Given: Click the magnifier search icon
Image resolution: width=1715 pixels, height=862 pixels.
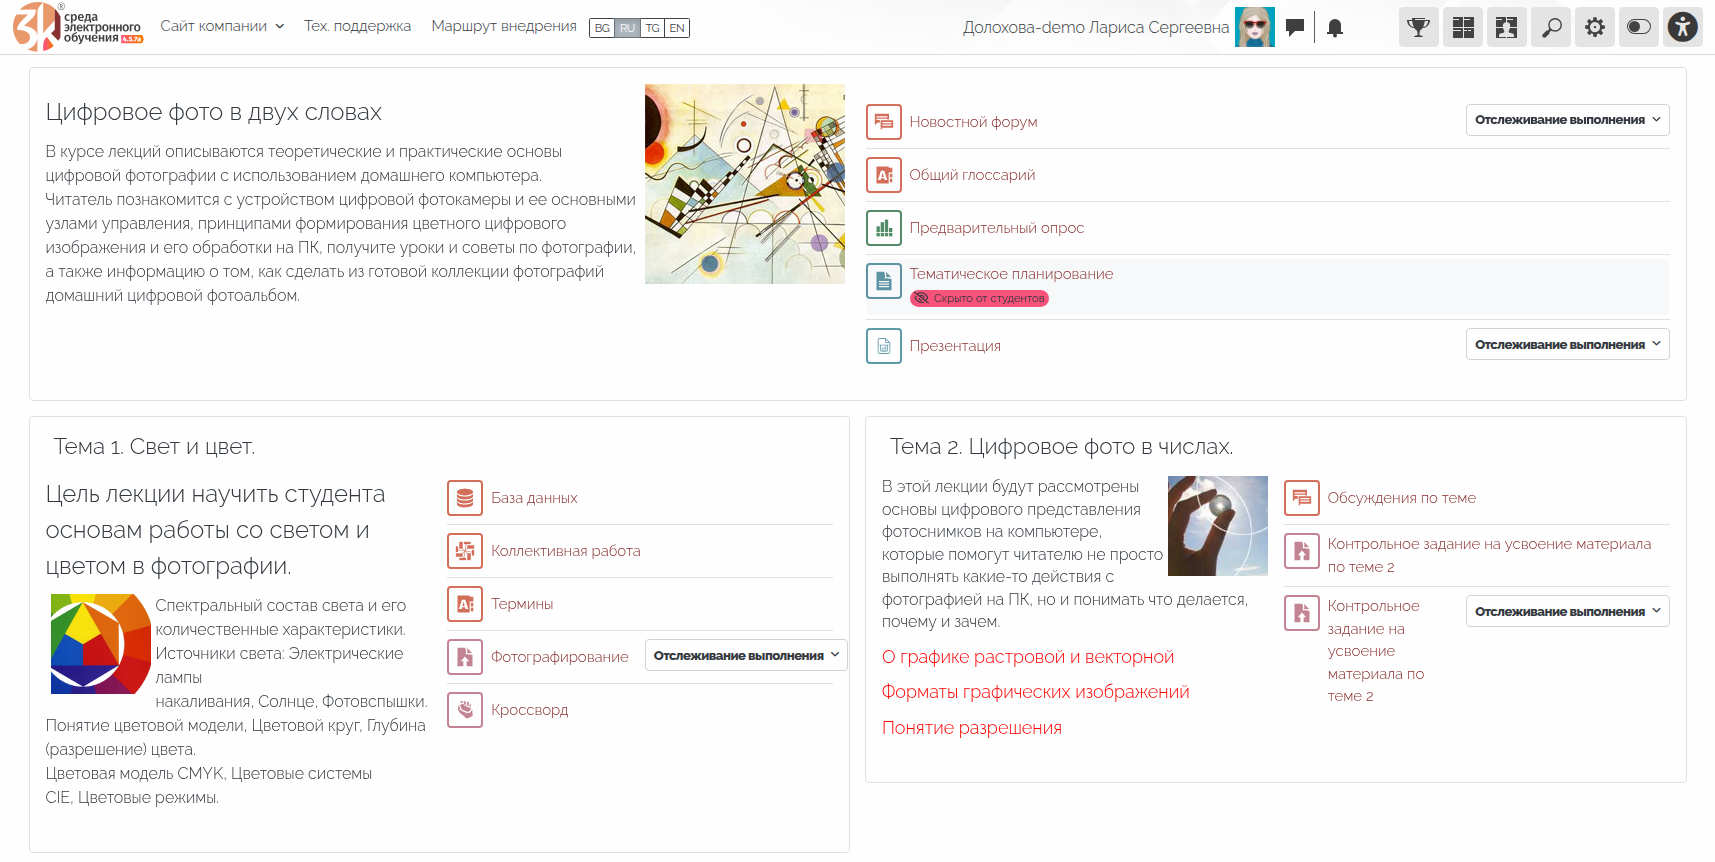Looking at the screenshot, I should (x=1551, y=27).
